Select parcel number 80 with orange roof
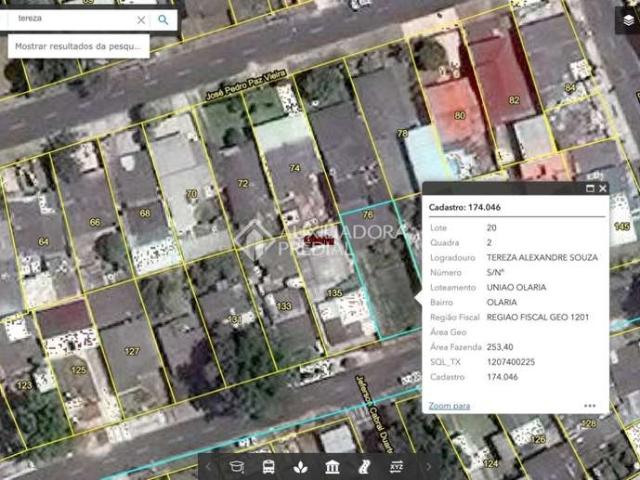640x480 pixels. coord(460,116)
